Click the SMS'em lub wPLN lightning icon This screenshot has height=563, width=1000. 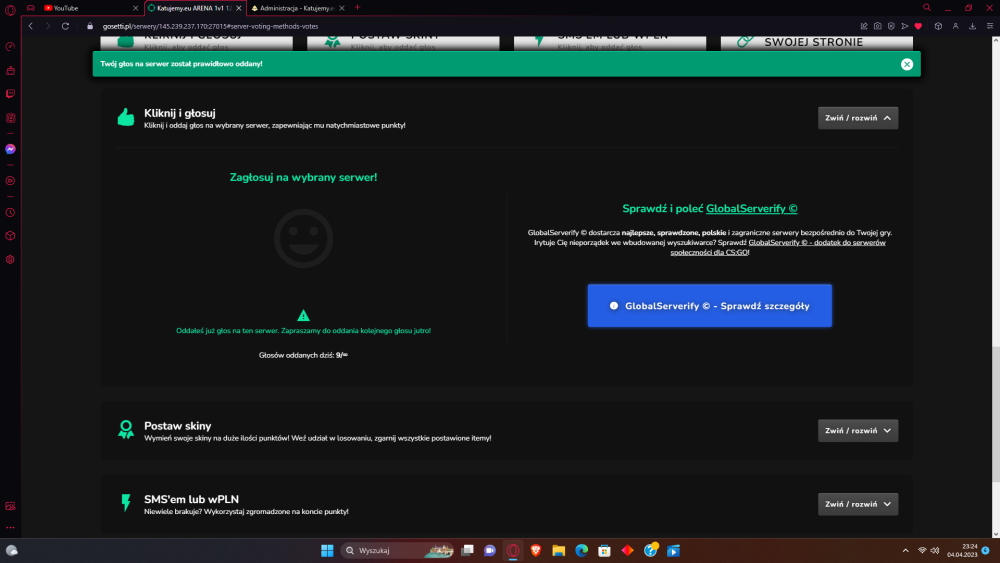(x=126, y=503)
